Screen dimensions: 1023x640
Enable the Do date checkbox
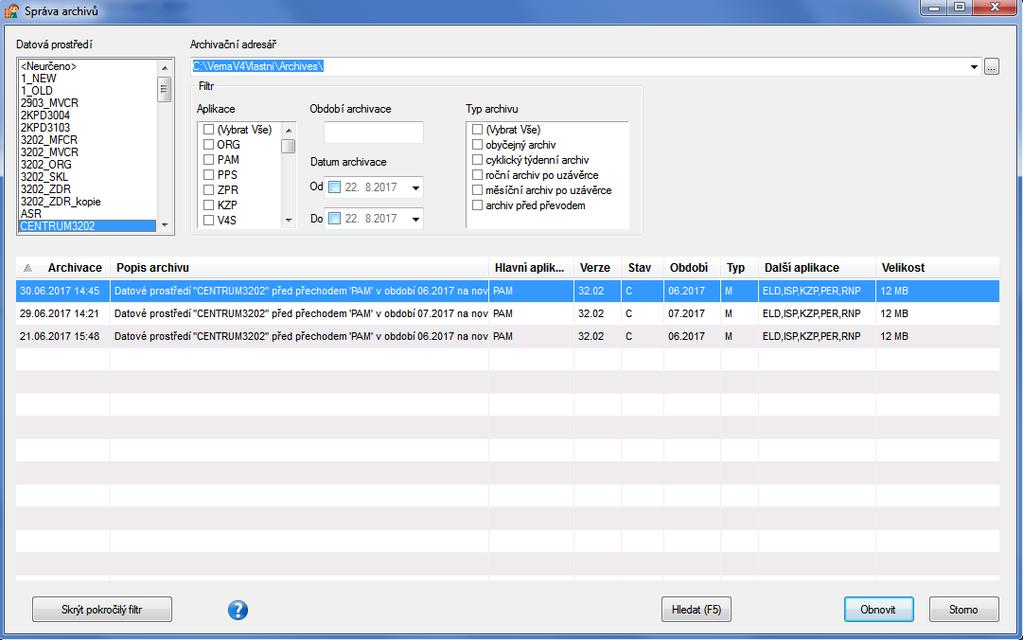(x=334, y=219)
